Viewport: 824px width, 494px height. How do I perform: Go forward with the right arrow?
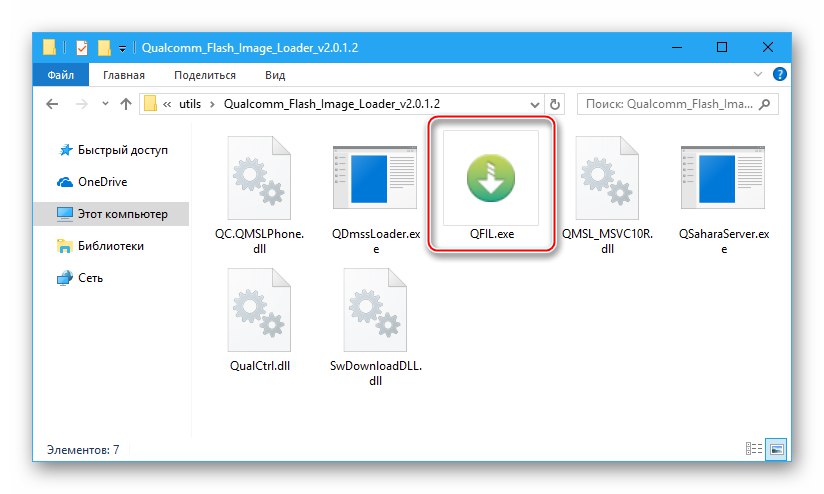click(81, 104)
